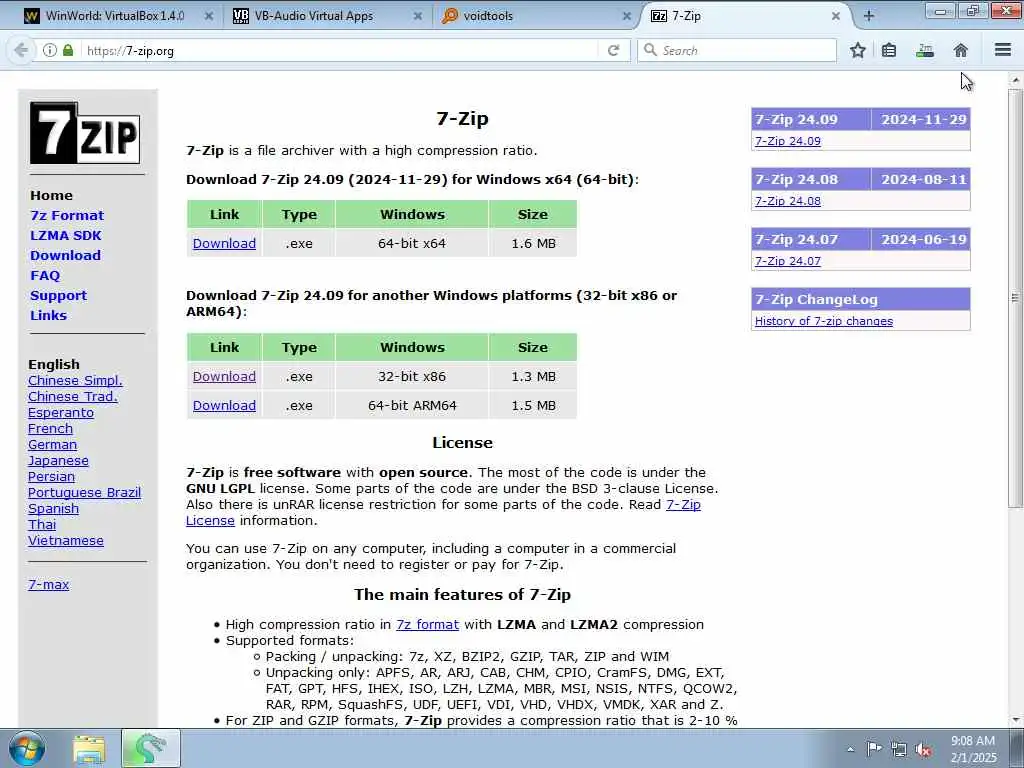The height and width of the screenshot is (768, 1024).
Task: Switch to VB-Audio Virtual Apps tab
Action: [313, 16]
